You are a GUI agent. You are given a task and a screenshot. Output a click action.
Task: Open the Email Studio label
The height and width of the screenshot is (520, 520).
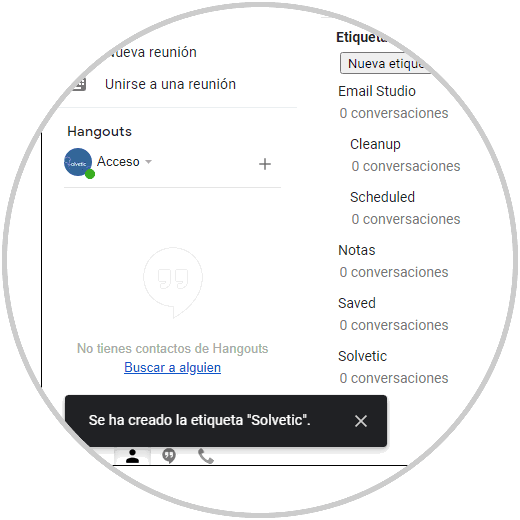[x=377, y=91]
